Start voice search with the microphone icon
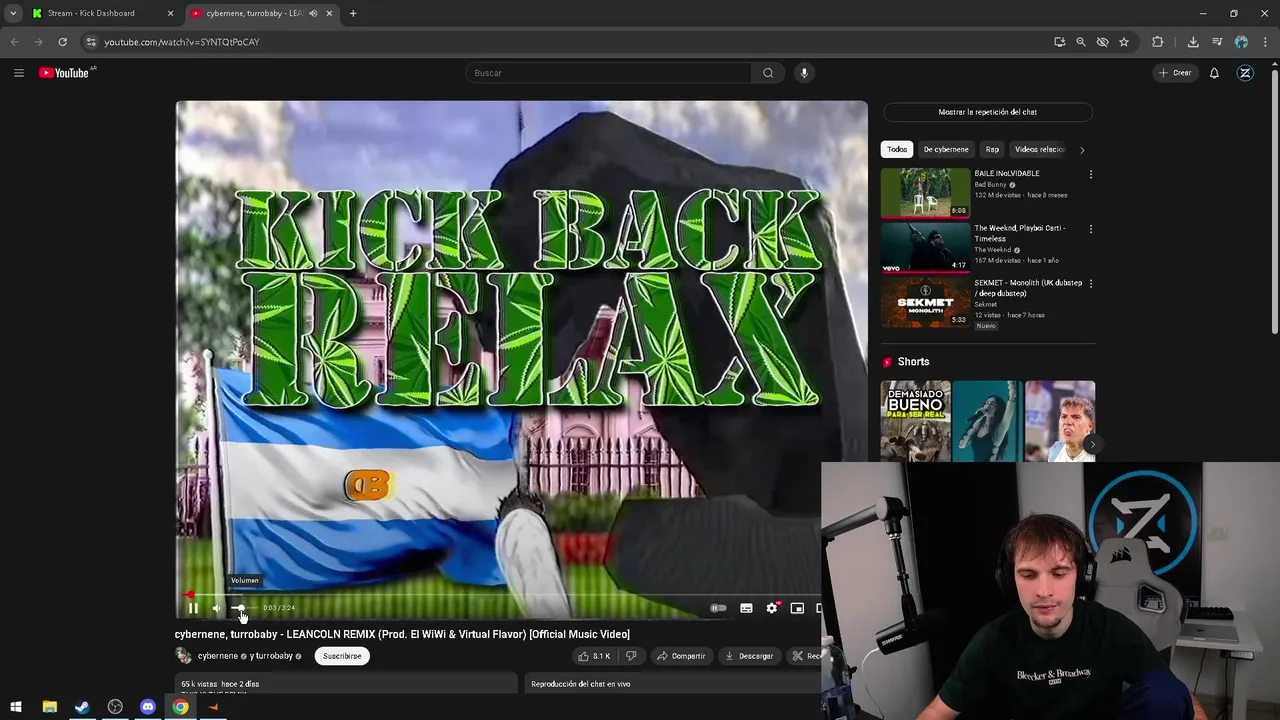Viewport: 1280px width, 720px height. pyautogui.click(x=803, y=73)
